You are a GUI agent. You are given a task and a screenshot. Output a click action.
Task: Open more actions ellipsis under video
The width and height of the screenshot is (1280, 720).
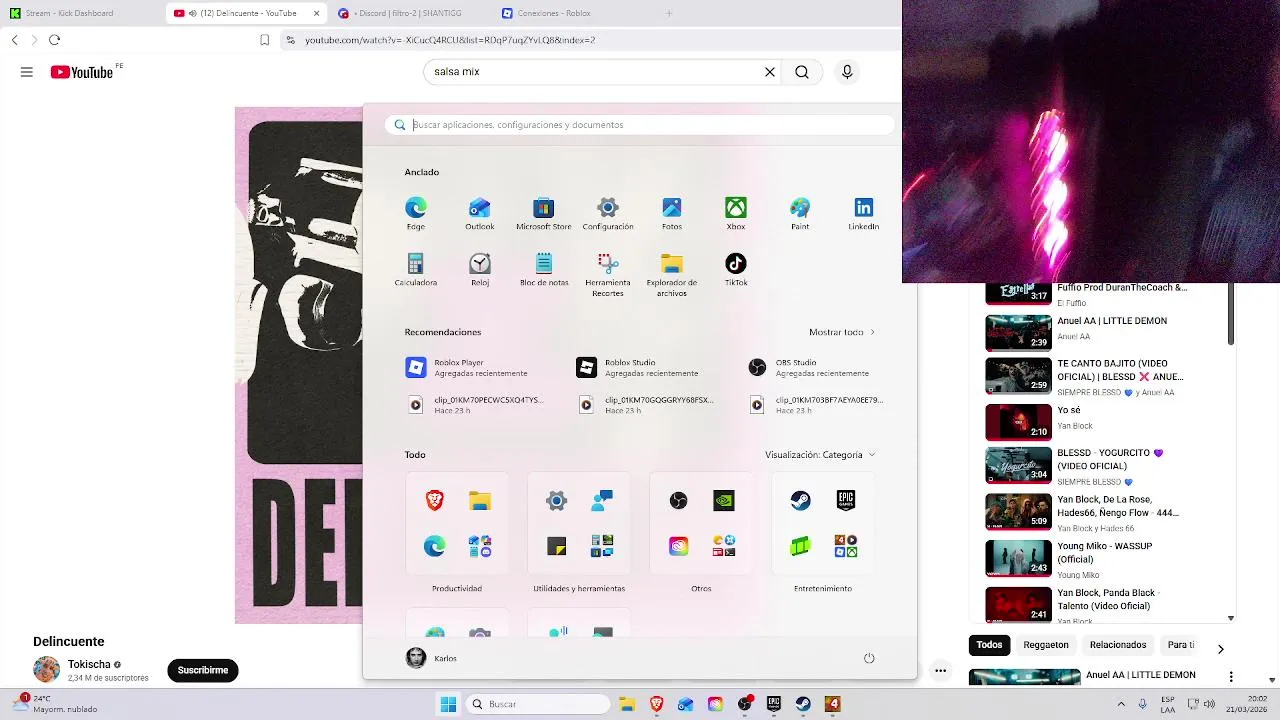pyautogui.click(x=940, y=671)
